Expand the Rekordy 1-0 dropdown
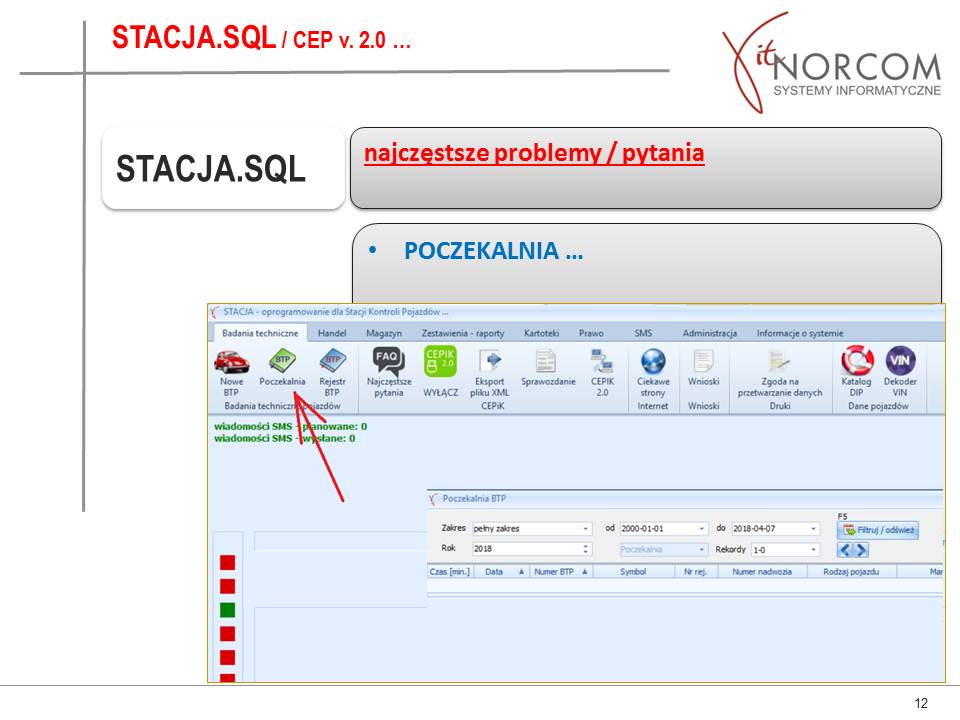 coord(813,549)
